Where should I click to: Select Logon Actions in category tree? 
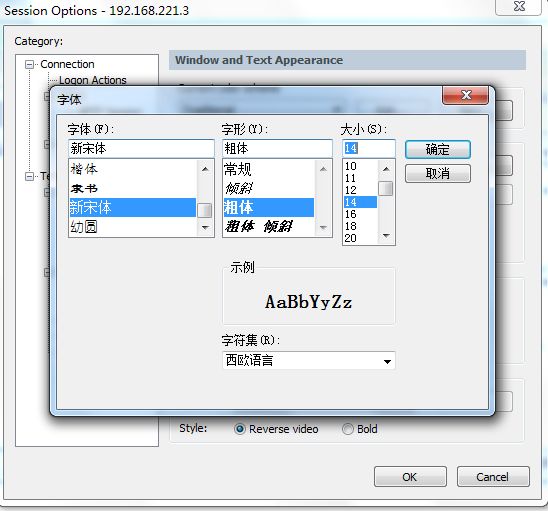93,80
